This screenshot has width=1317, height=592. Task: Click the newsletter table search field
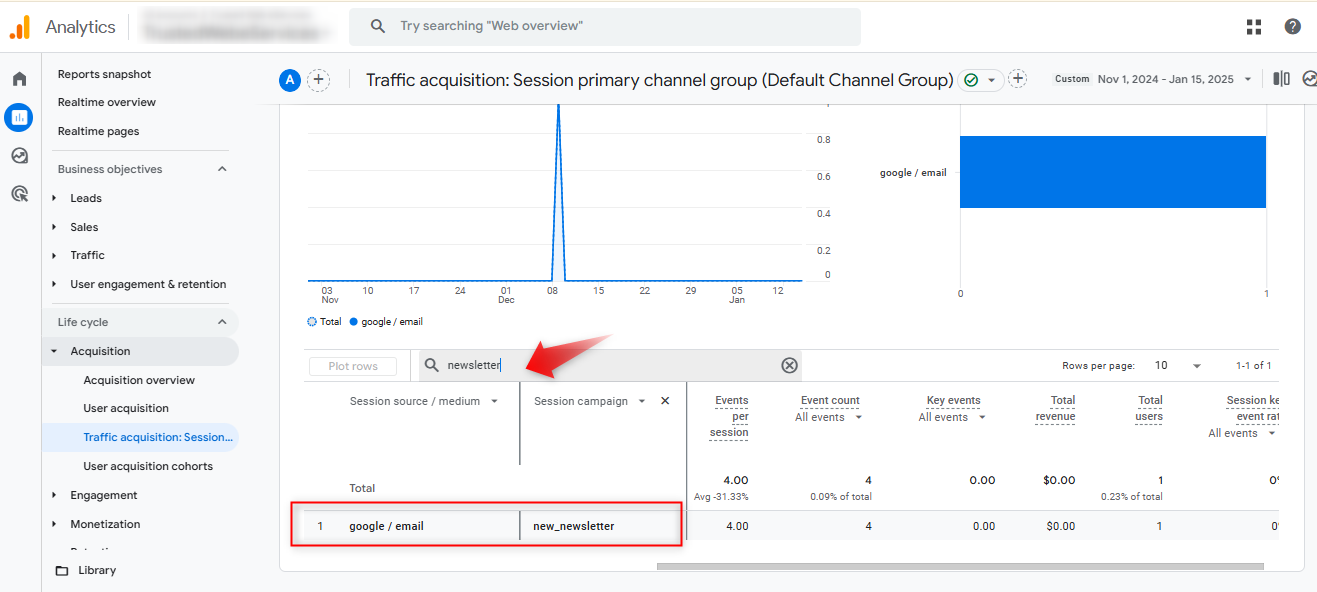click(x=610, y=366)
